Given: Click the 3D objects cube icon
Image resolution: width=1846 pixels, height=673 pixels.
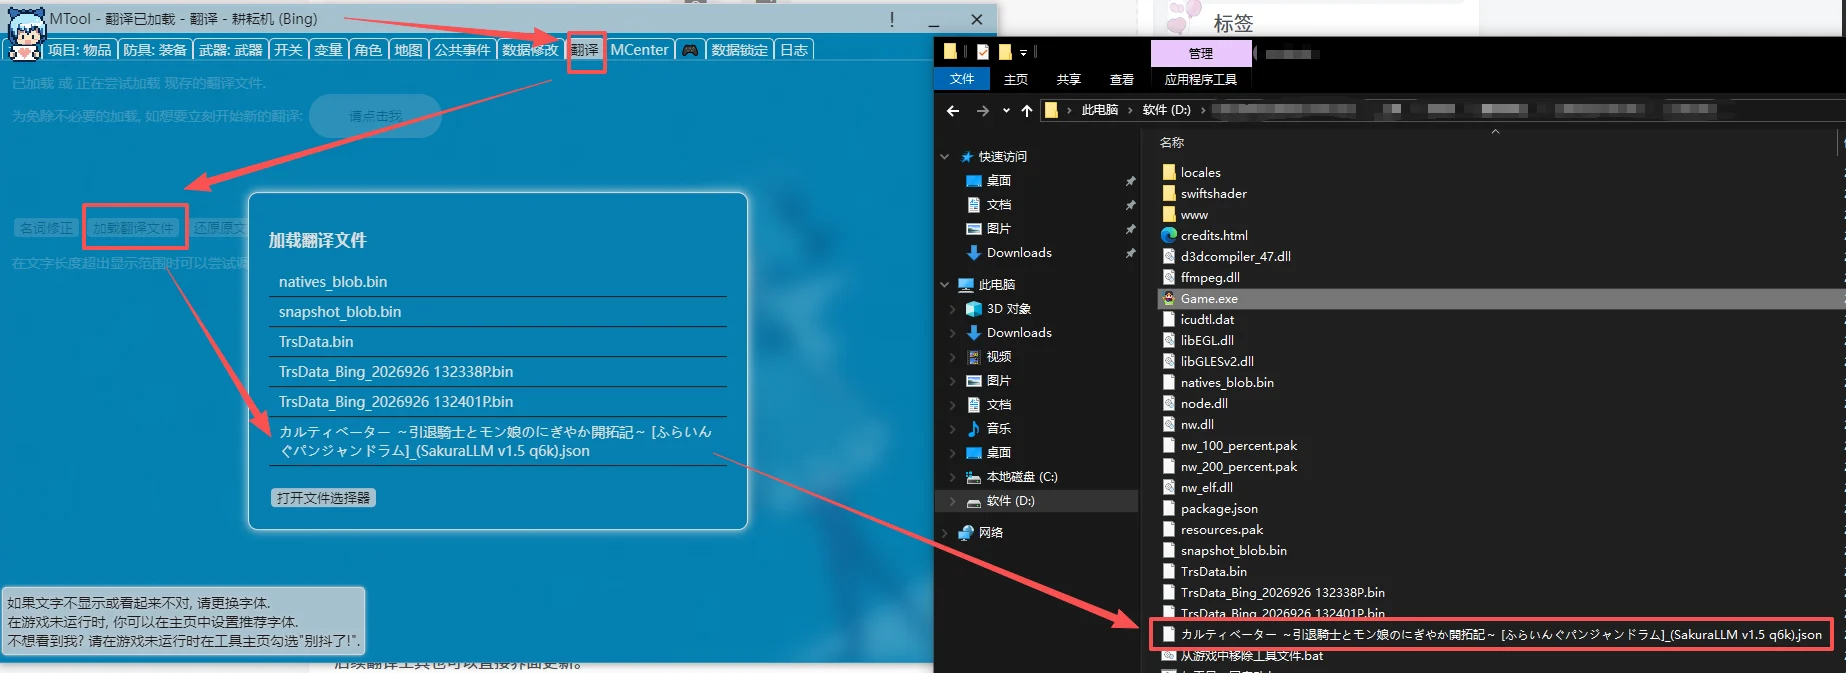Looking at the screenshot, I should (x=974, y=308).
